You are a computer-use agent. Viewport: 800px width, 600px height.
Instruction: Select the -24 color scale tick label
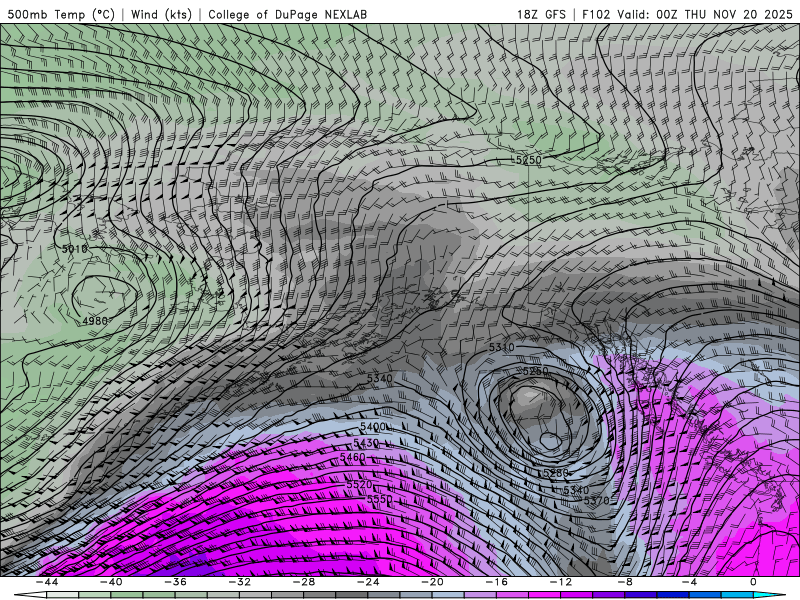[x=368, y=582]
